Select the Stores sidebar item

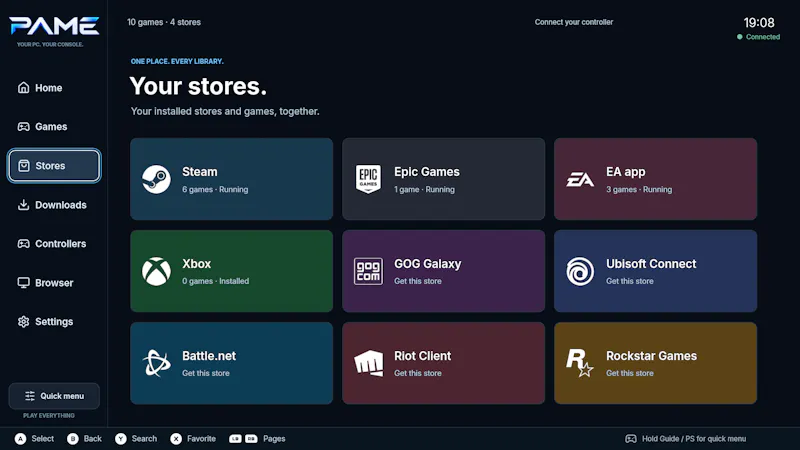click(54, 165)
